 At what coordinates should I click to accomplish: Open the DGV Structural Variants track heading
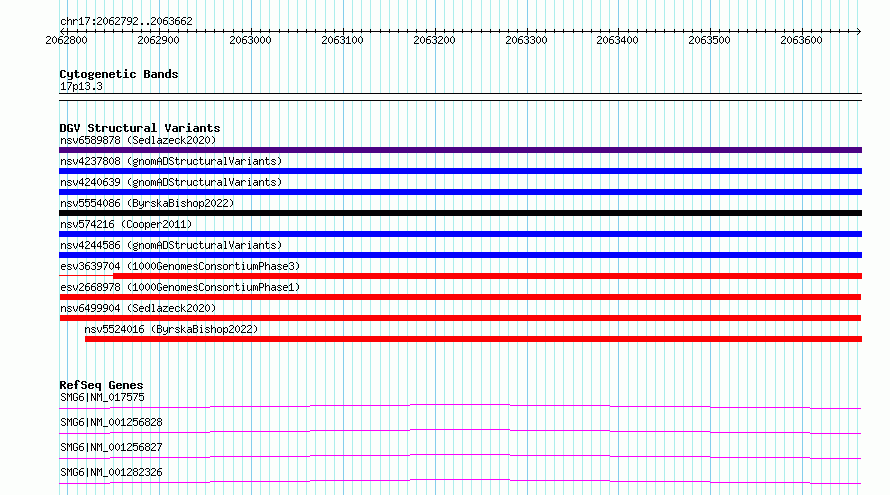tap(140, 128)
